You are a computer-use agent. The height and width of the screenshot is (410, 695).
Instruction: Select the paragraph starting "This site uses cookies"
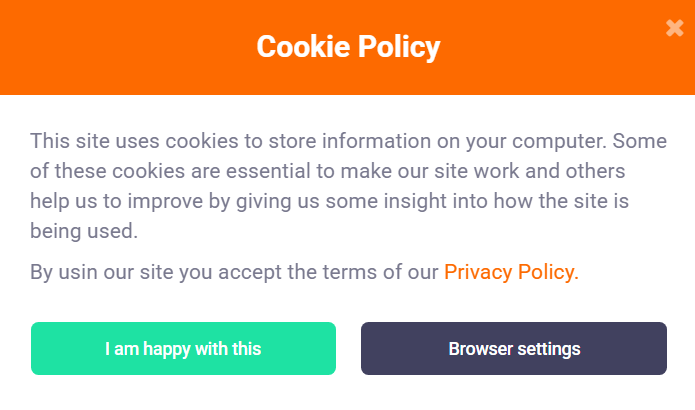coord(348,186)
